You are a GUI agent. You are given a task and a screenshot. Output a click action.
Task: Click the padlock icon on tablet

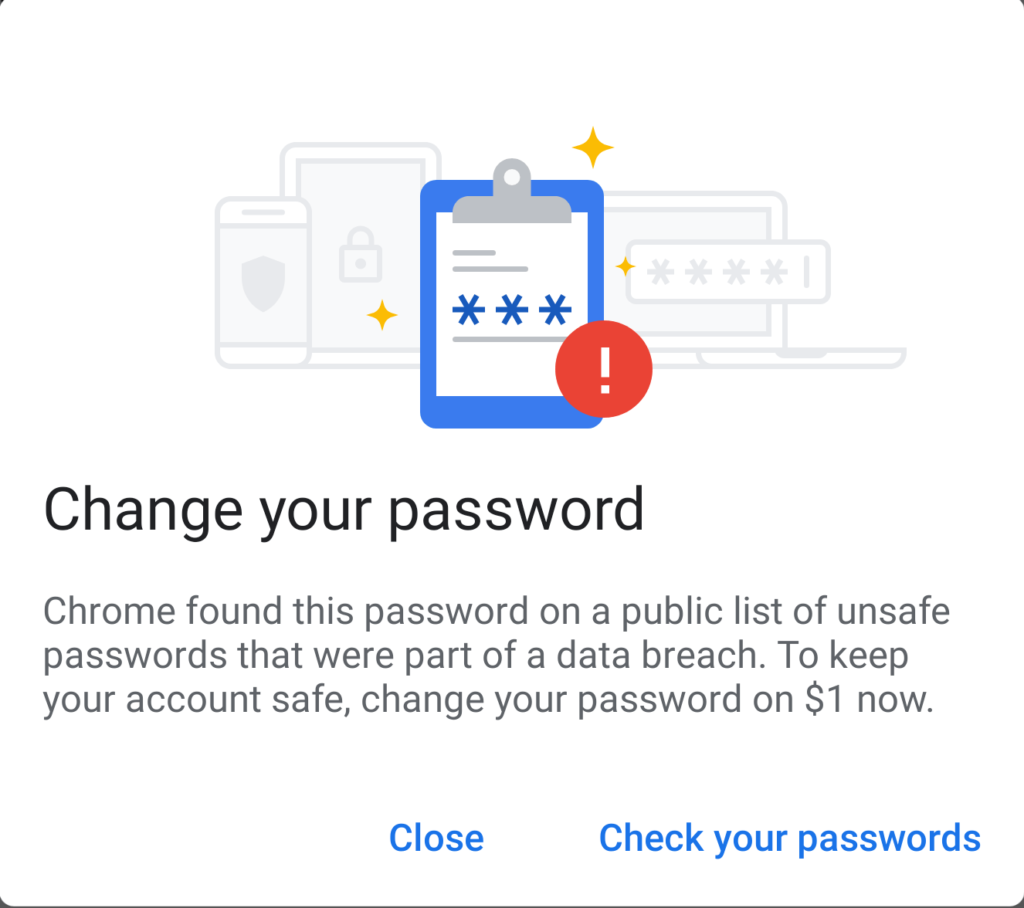pos(360,255)
